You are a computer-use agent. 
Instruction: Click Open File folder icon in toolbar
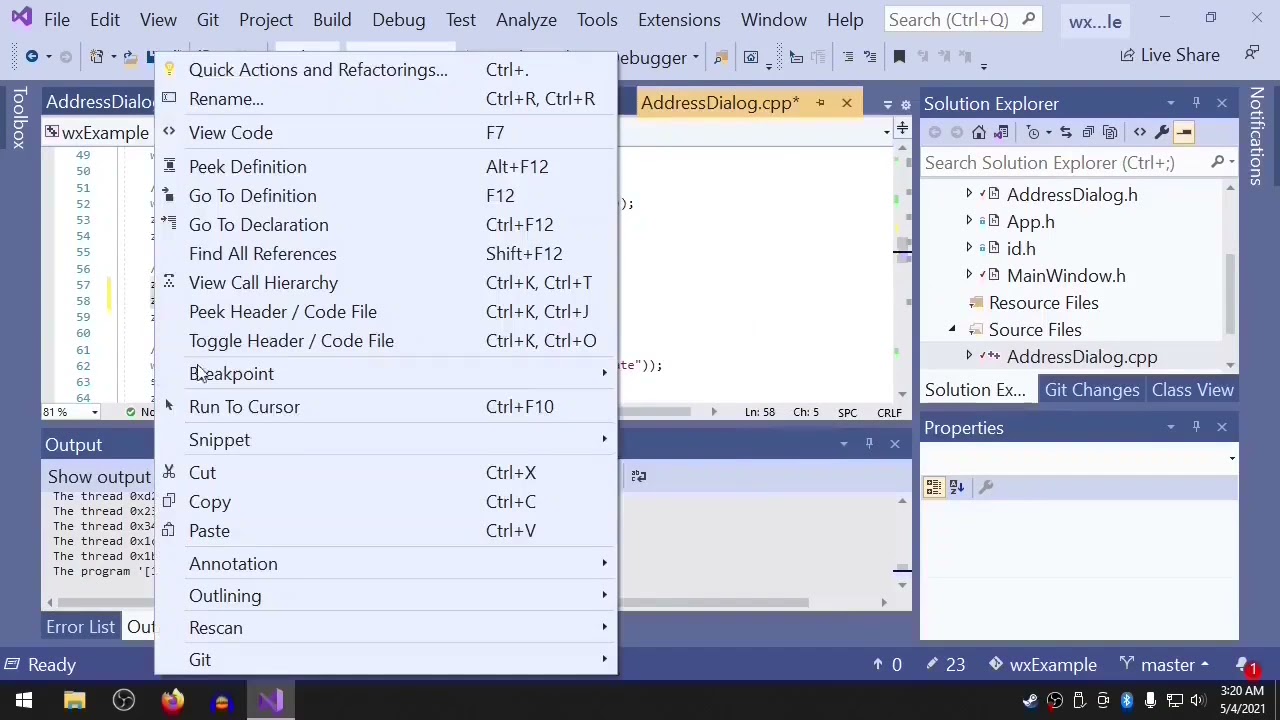click(x=130, y=57)
